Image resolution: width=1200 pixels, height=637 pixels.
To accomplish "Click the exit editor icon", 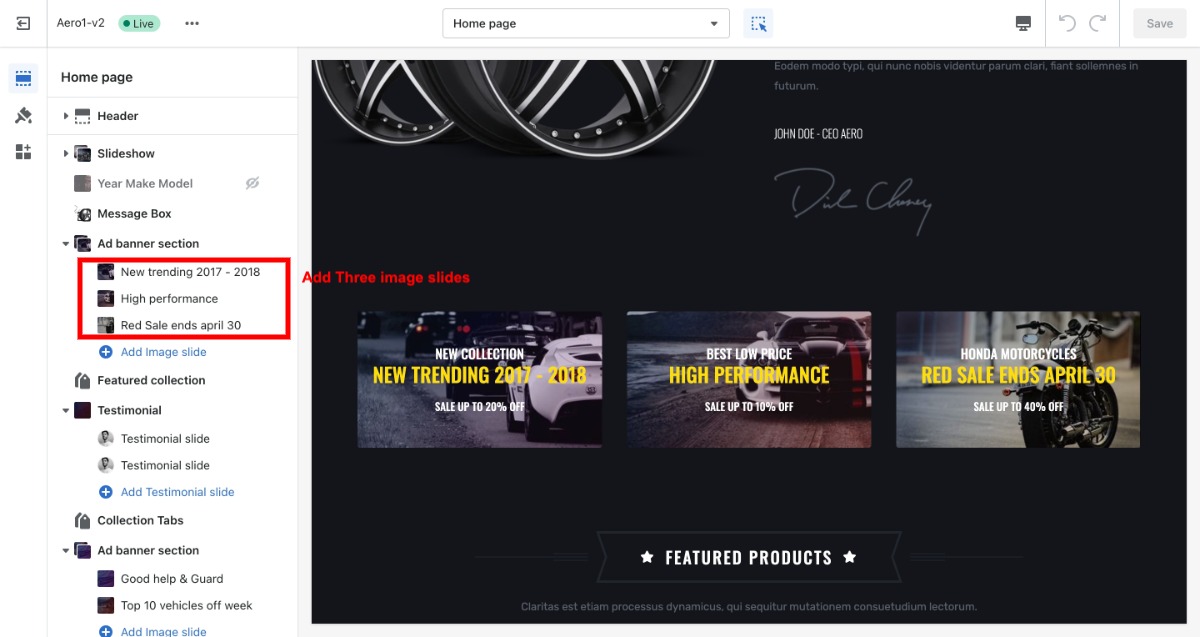I will (x=23, y=23).
